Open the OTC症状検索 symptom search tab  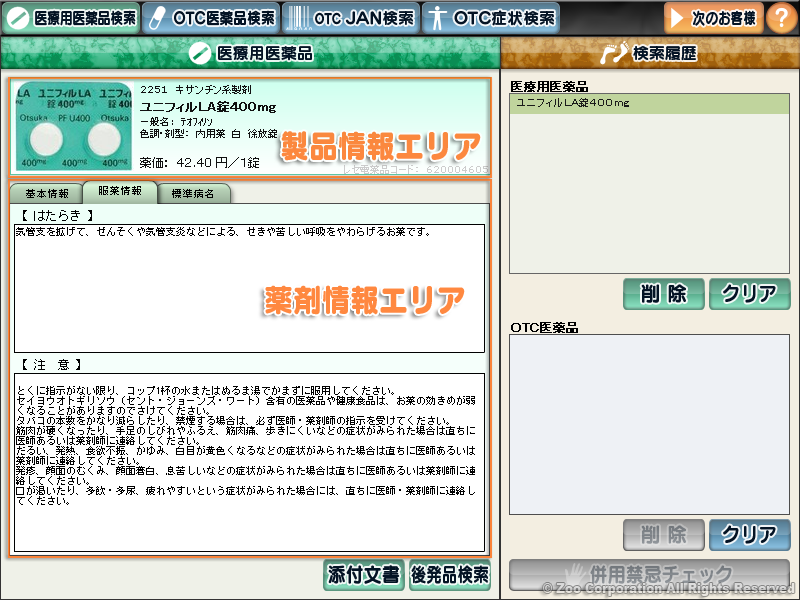coord(491,18)
